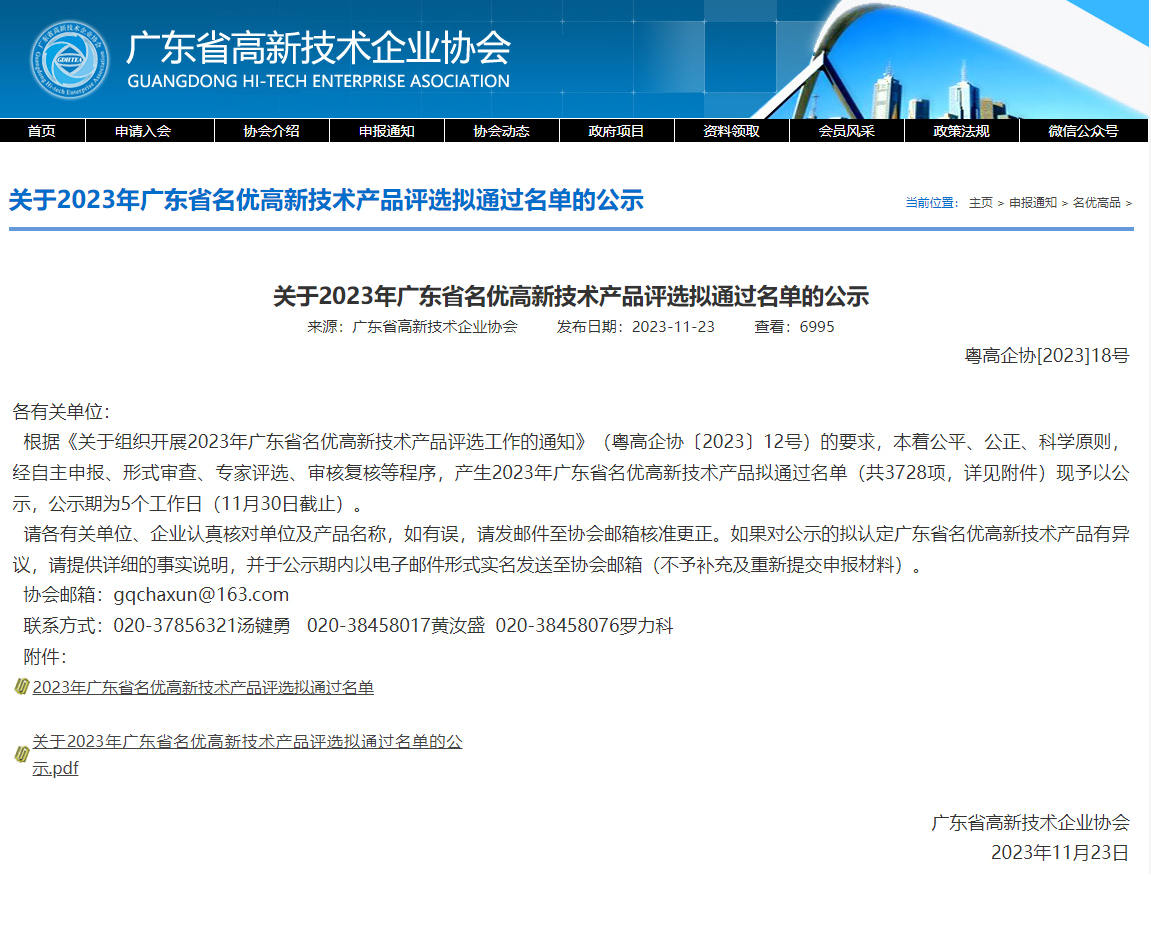Click phone number 020-38458076罗力科
The height and width of the screenshot is (939, 1151).
click(584, 626)
